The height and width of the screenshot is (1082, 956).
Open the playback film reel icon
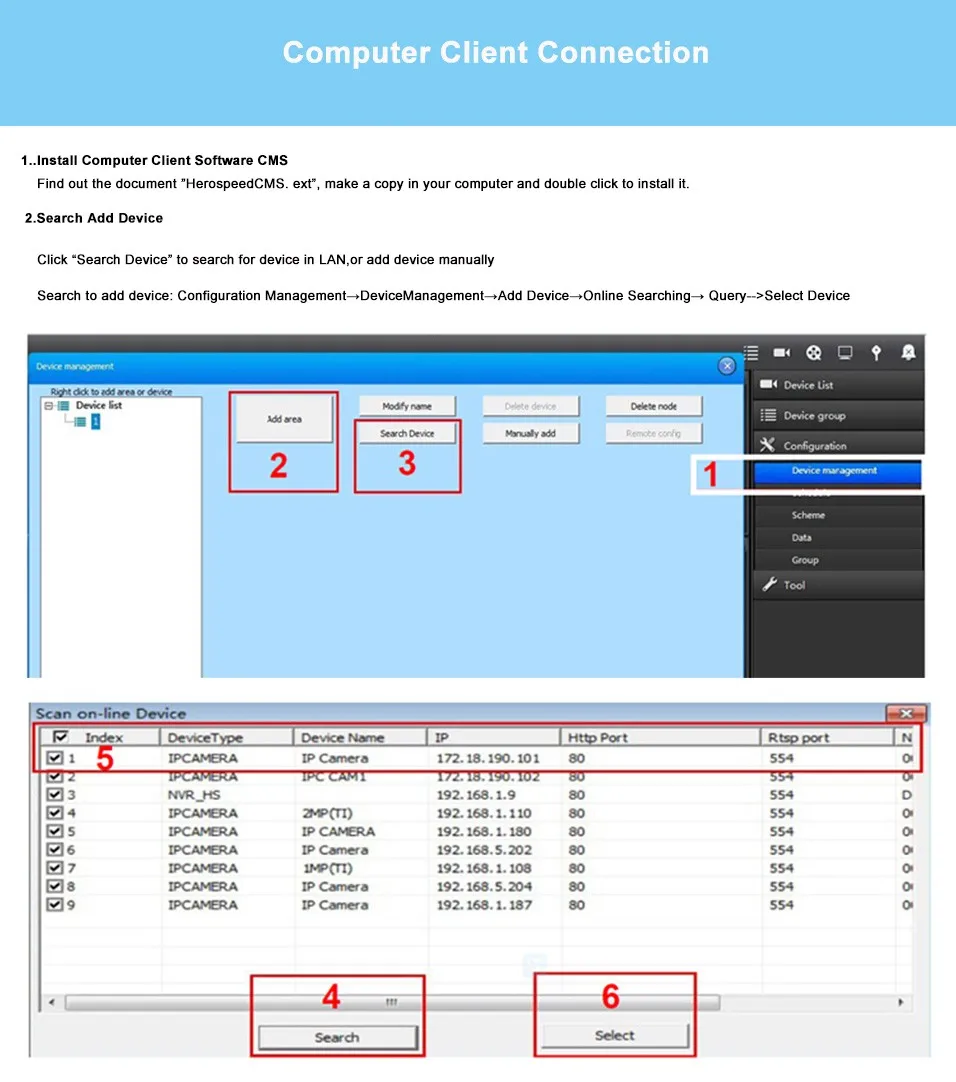pyautogui.click(x=814, y=353)
